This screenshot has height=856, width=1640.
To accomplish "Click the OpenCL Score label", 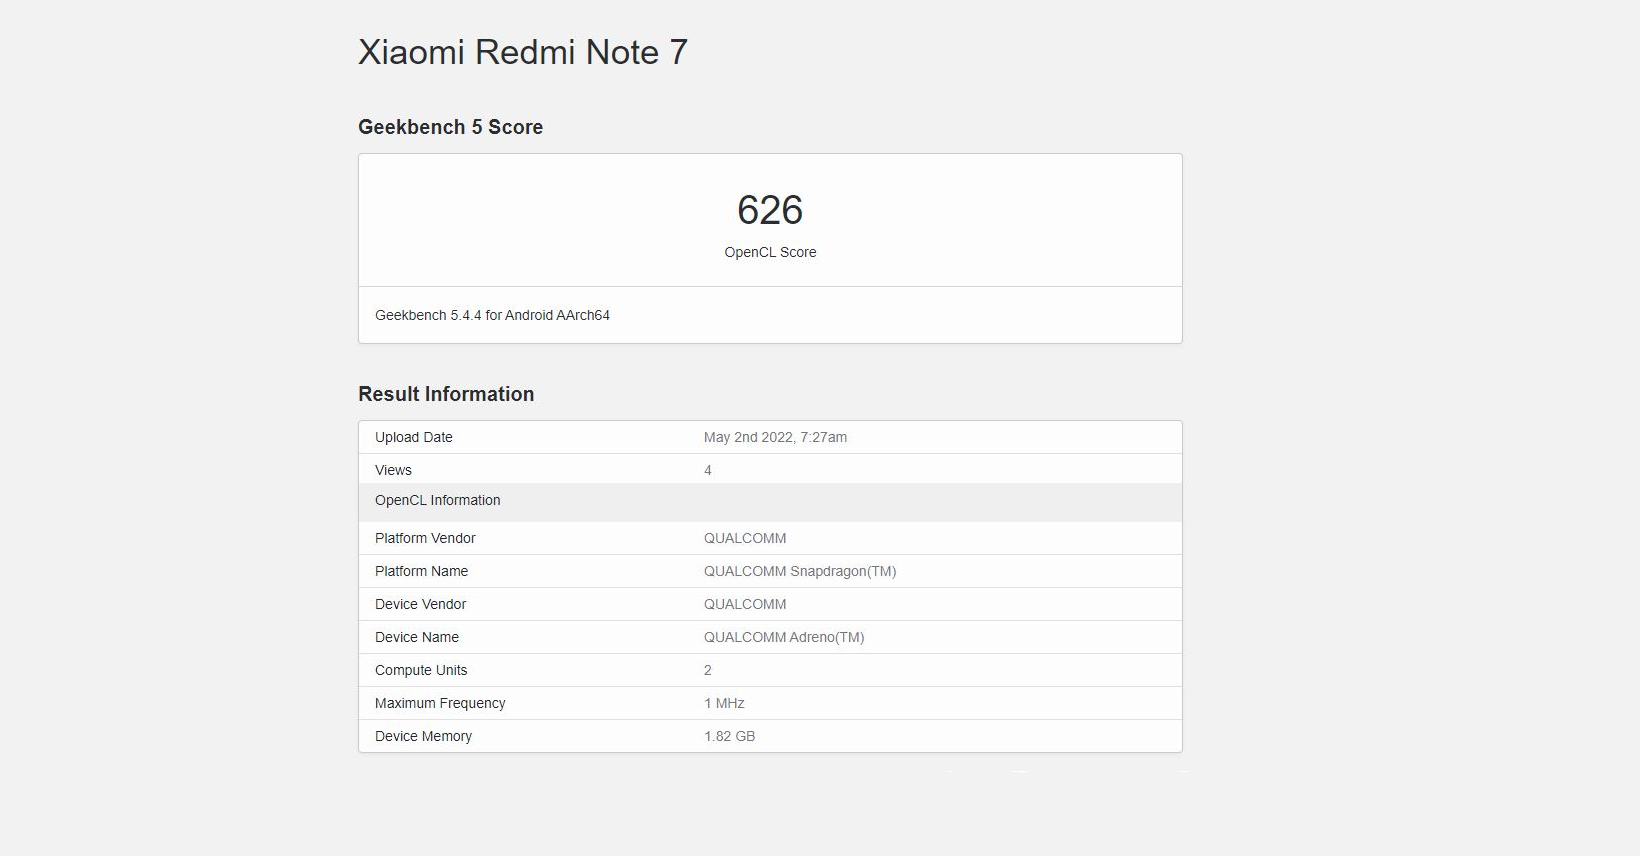I will [770, 252].
